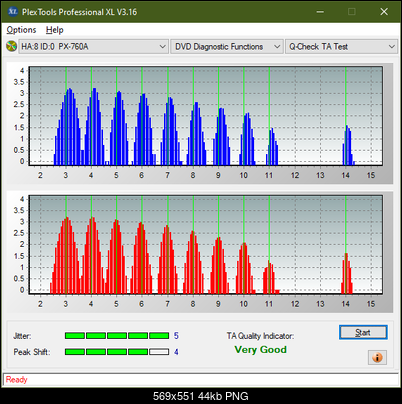Close the PlexTools window
The height and width of the screenshot is (404, 402).
coord(384,12)
